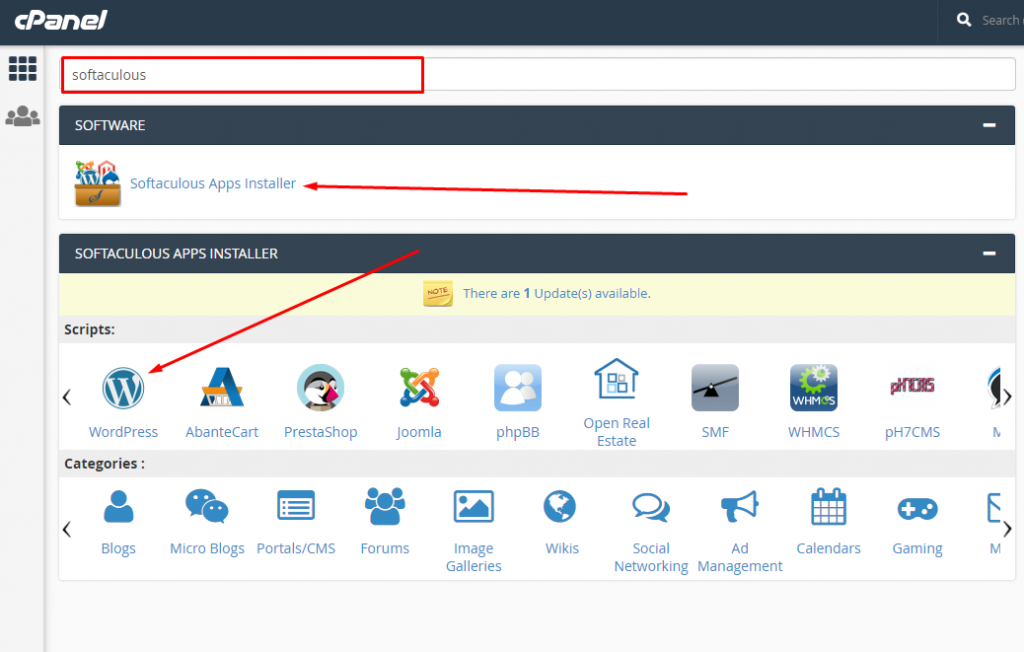
Task: Select the Wikis category icon
Action: 561,505
